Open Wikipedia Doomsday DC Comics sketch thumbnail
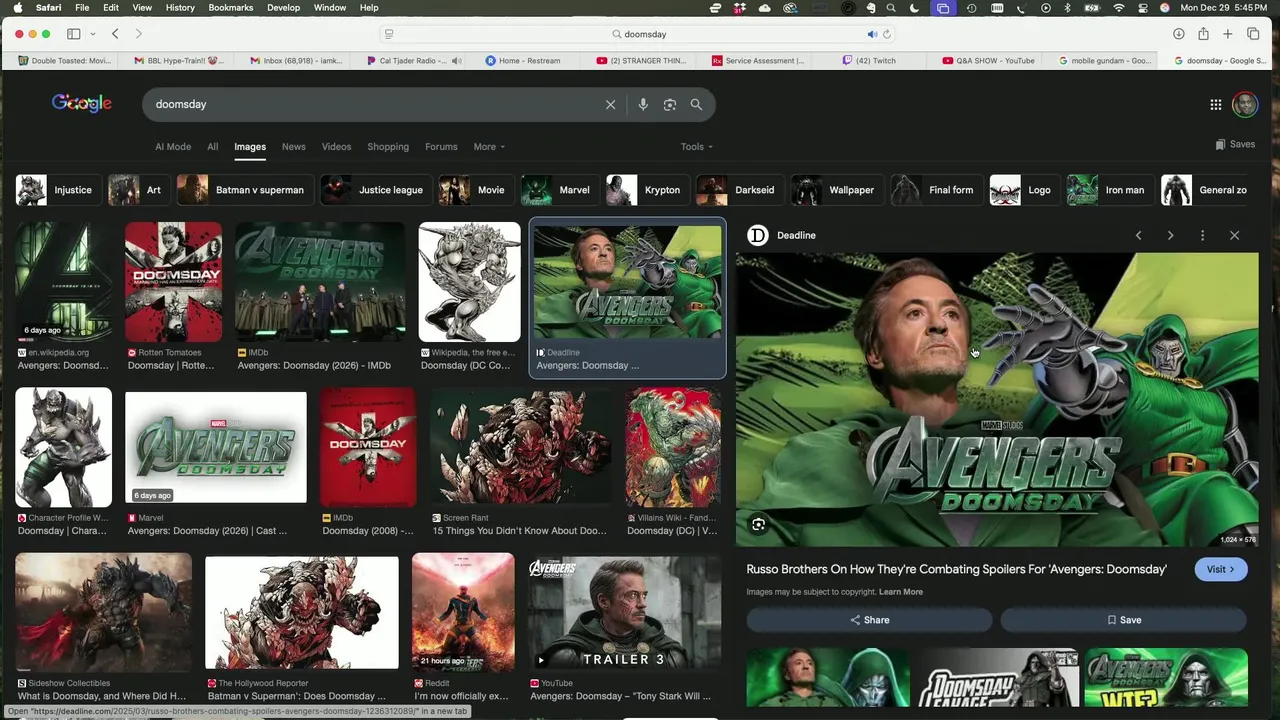The height and width of the screenshot is (720, 1280). tap(469, 282)
